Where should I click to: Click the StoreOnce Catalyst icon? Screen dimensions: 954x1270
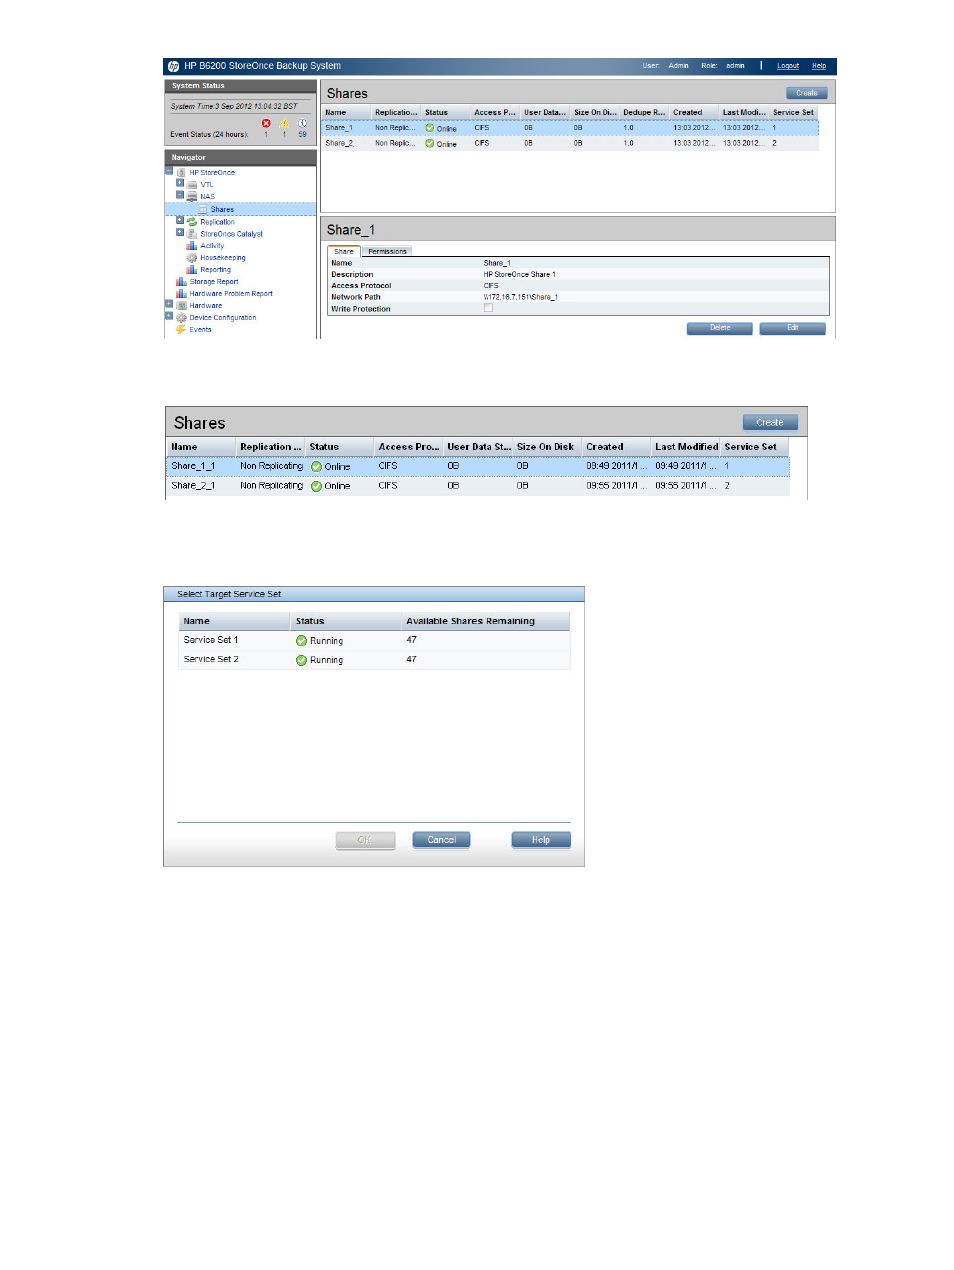tap(192, 234)
